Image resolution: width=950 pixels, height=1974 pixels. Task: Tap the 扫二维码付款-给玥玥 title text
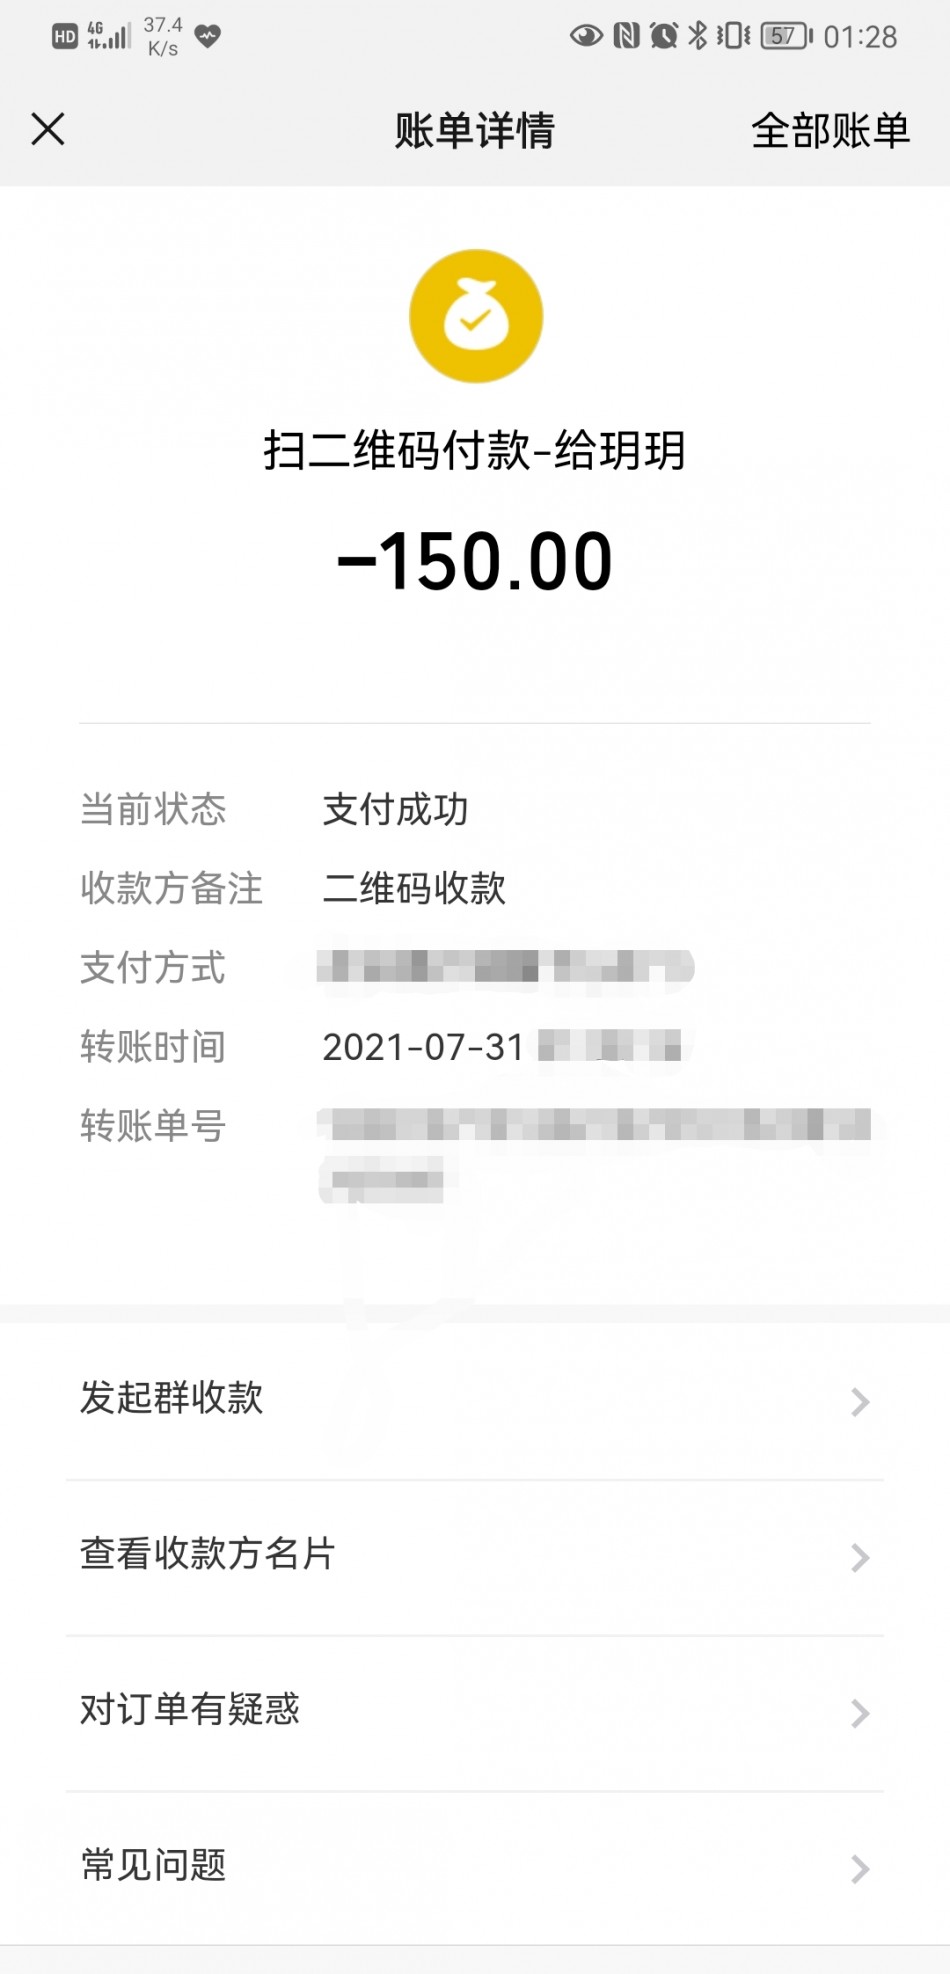[475, 450]
